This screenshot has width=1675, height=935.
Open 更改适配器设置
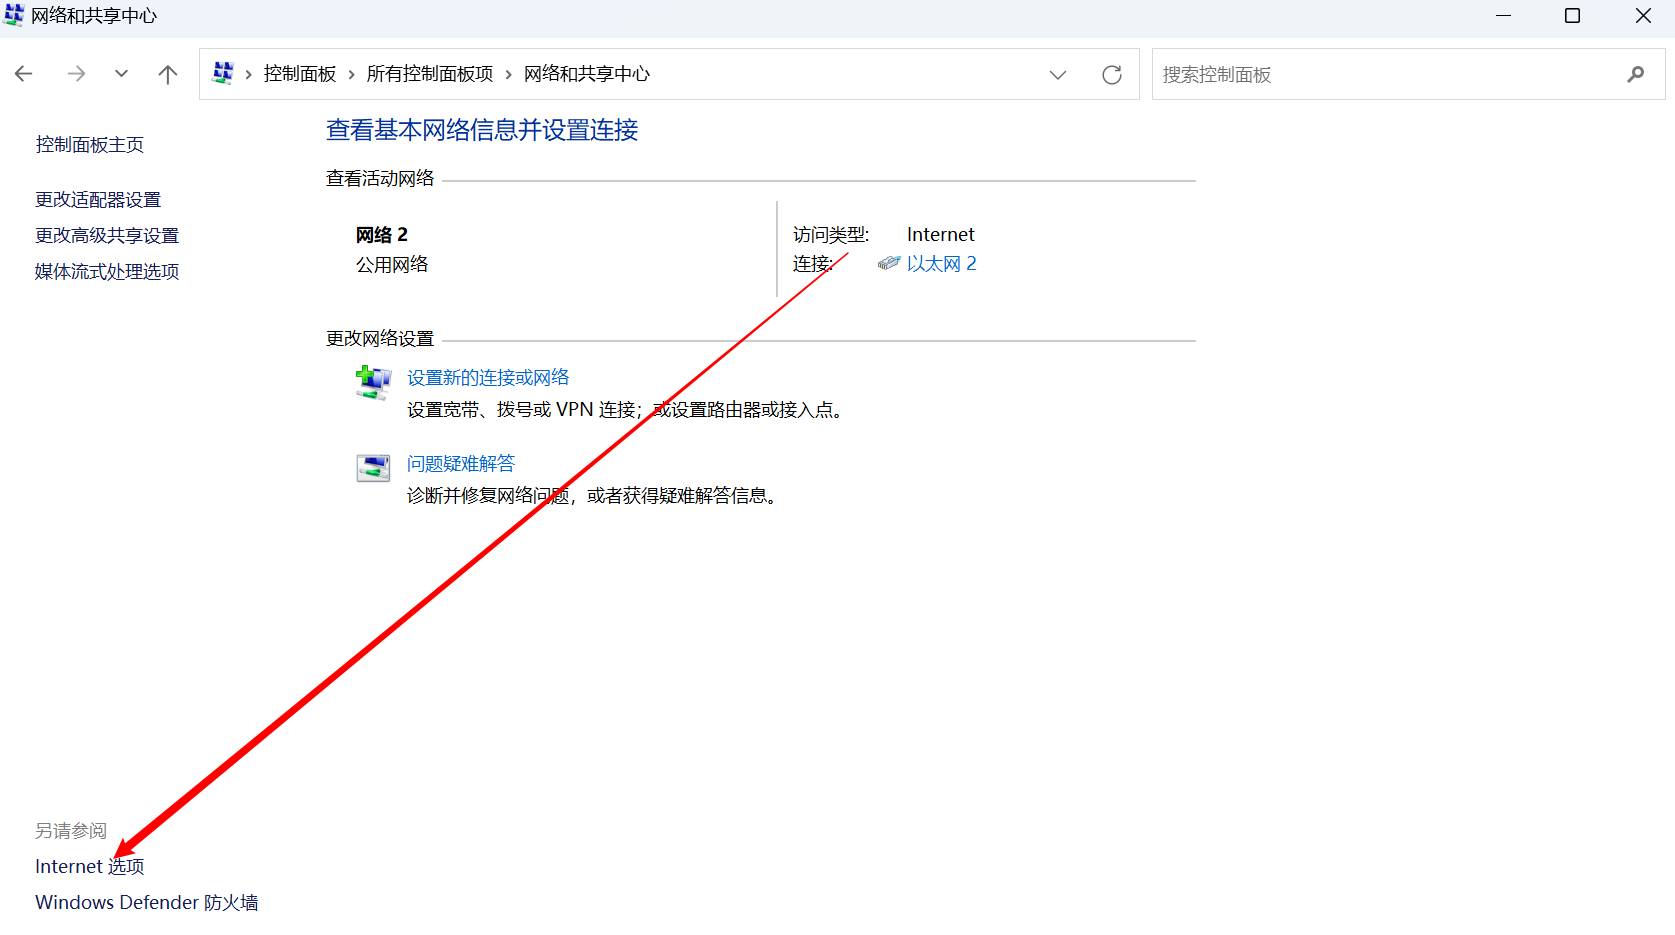point(97,199)
